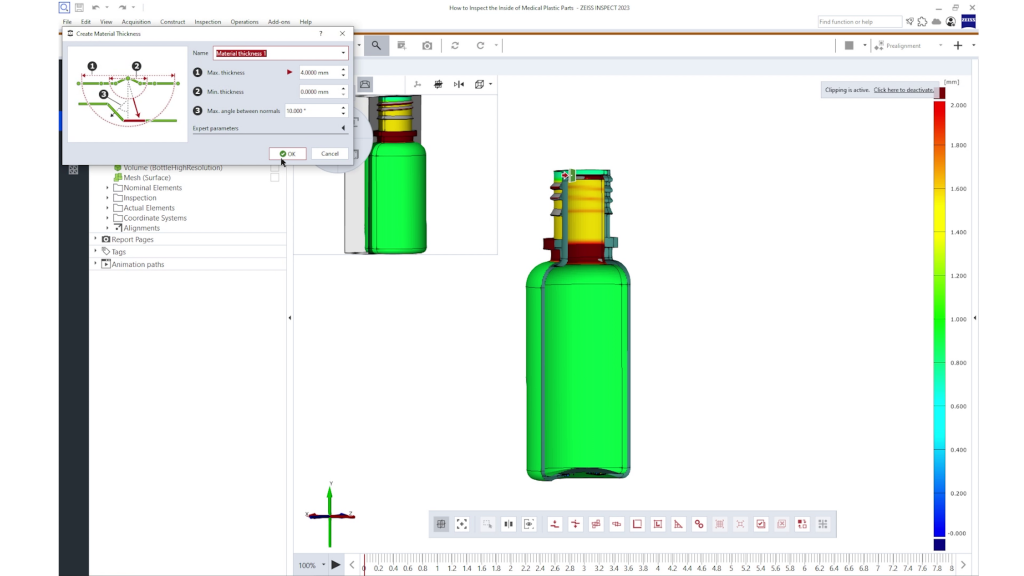Click the first grid view icon in bottom toolbar
Viewport: 1024px width, 576px height.
point(441,524)
